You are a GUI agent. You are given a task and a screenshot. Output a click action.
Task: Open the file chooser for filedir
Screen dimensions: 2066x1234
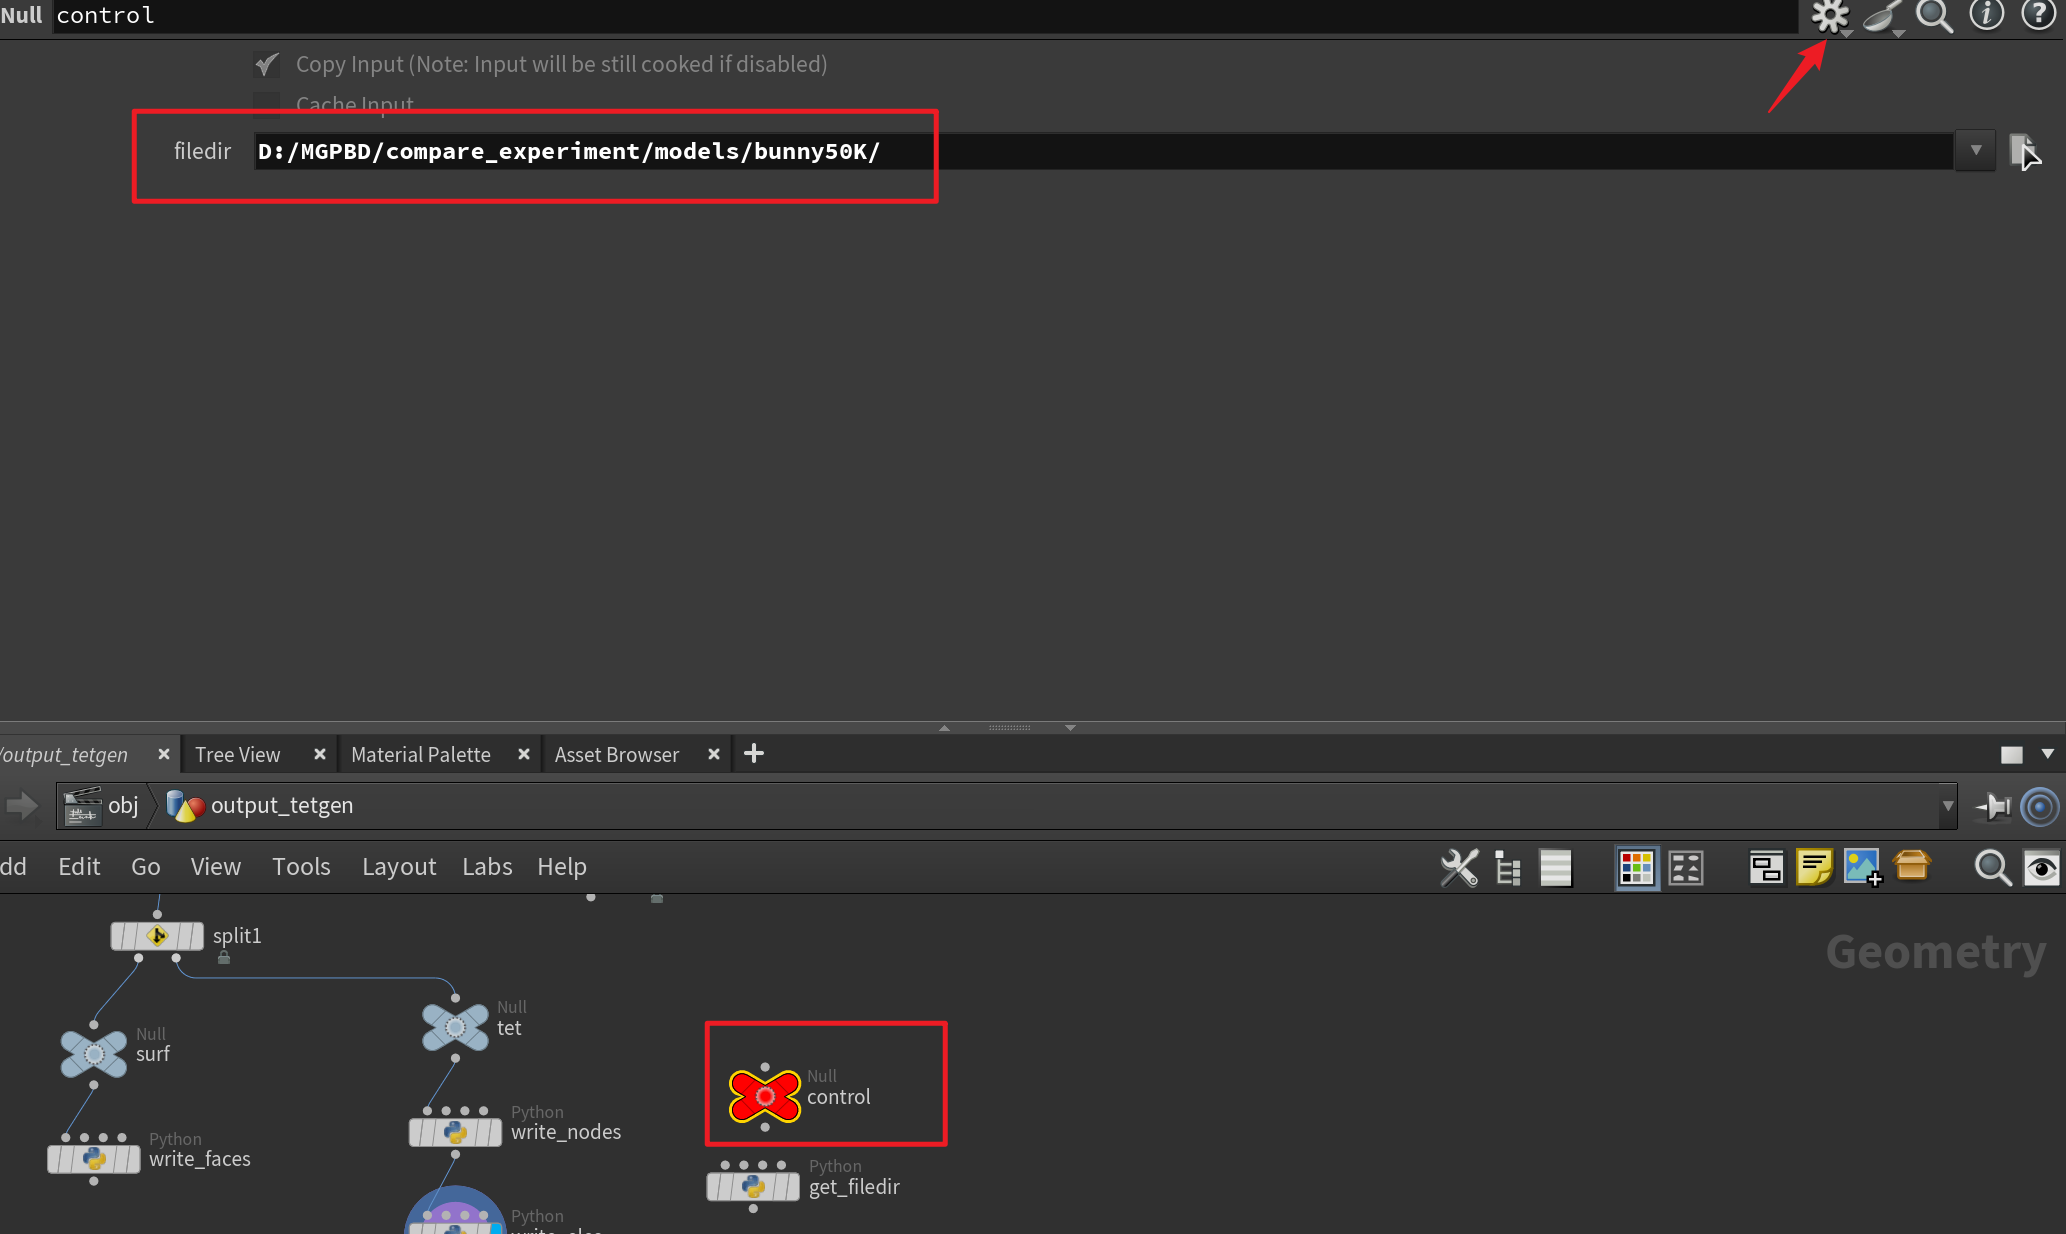click(x=2022, y=151)
